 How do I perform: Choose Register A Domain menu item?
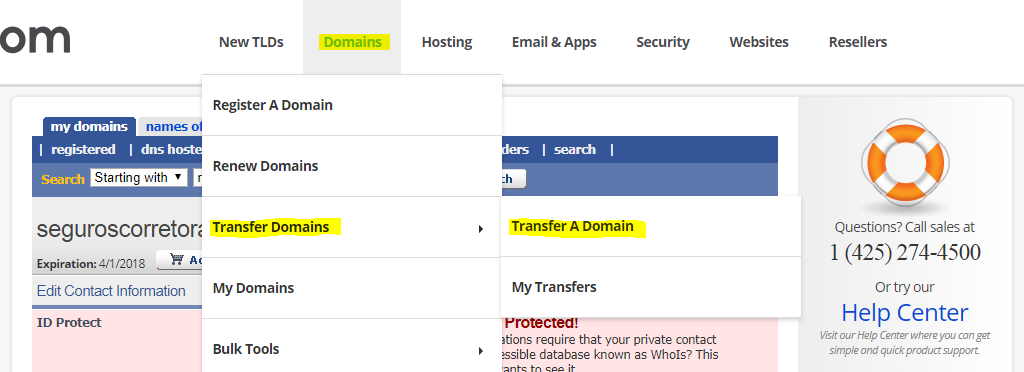272,105
